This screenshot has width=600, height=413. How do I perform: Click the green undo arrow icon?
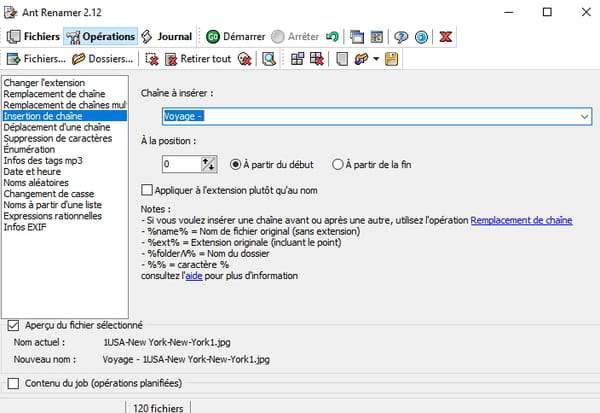(332, 37)
